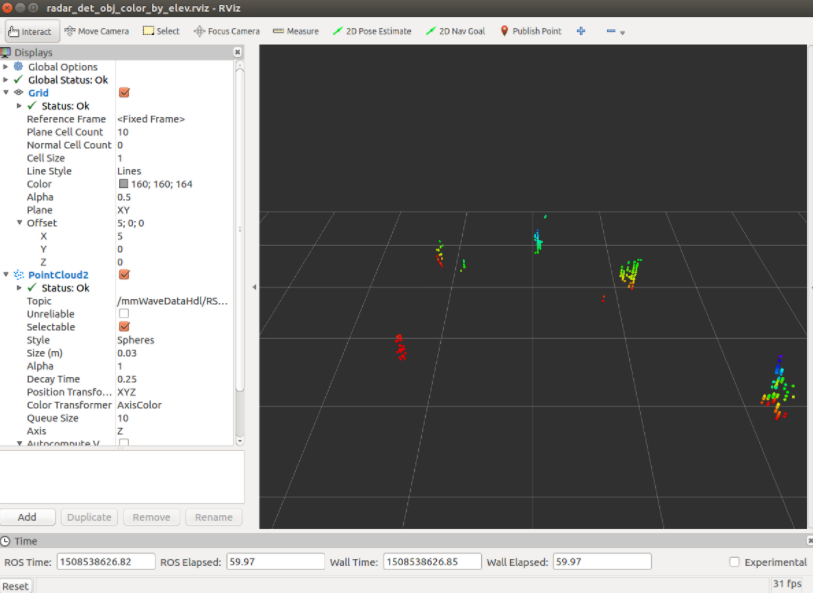Screen dimensions: 813x593
Task: Collapse the Grid properties tree
Action: (7, 92)
